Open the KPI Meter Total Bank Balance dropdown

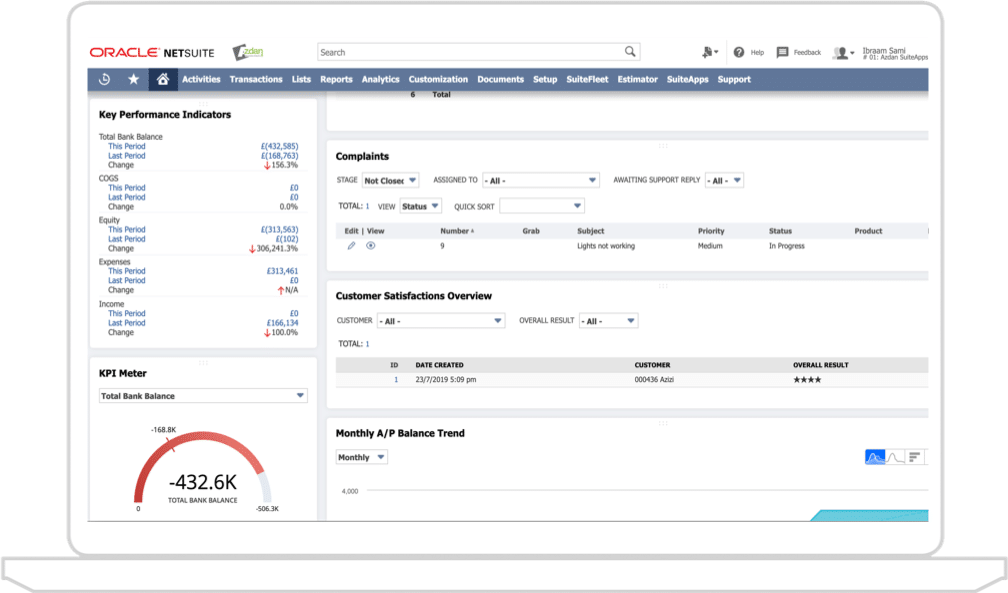(x=203, y=396)
